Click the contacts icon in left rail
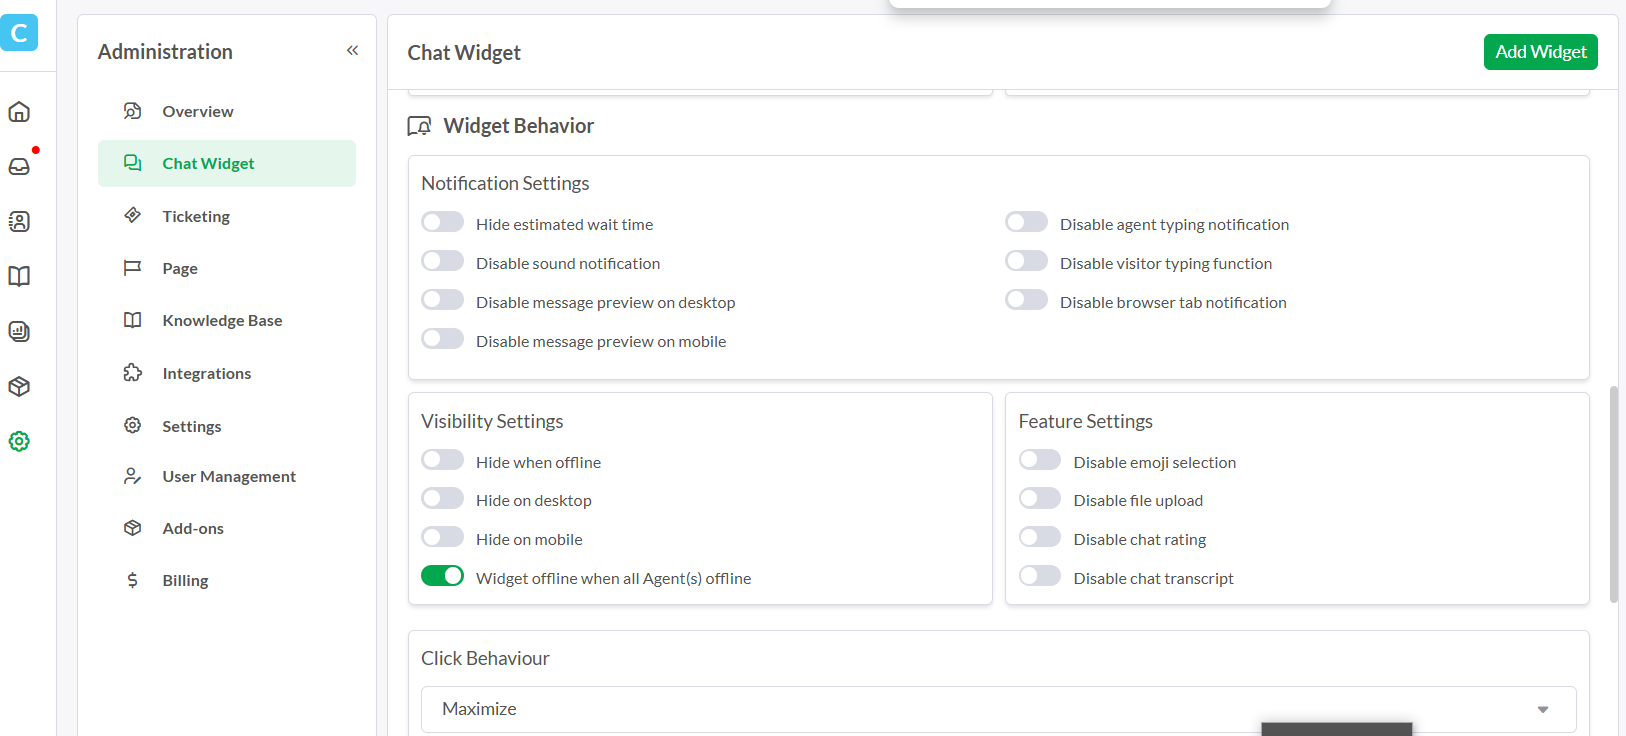The image size is (1626, 736). tap(19, 222)
